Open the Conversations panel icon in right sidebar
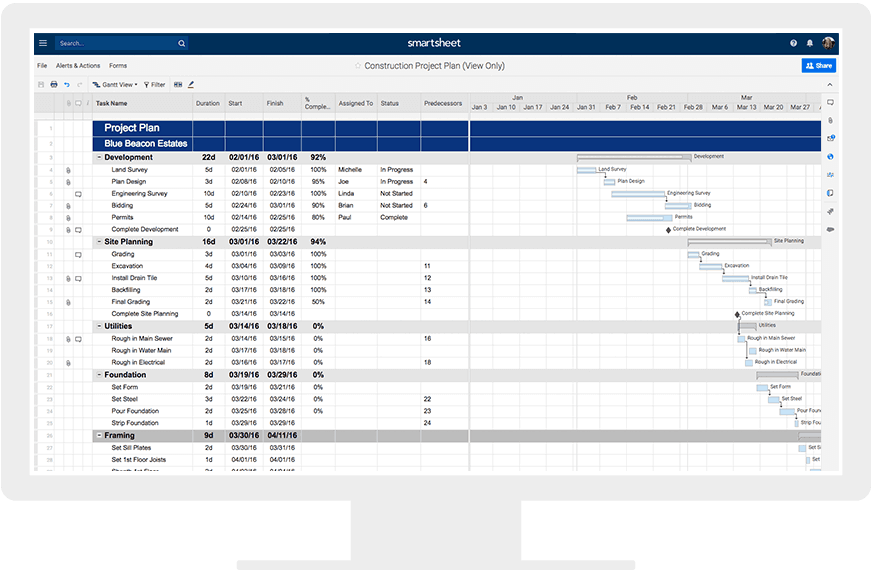Screen dimensions: 873x573 coord(830,103)
